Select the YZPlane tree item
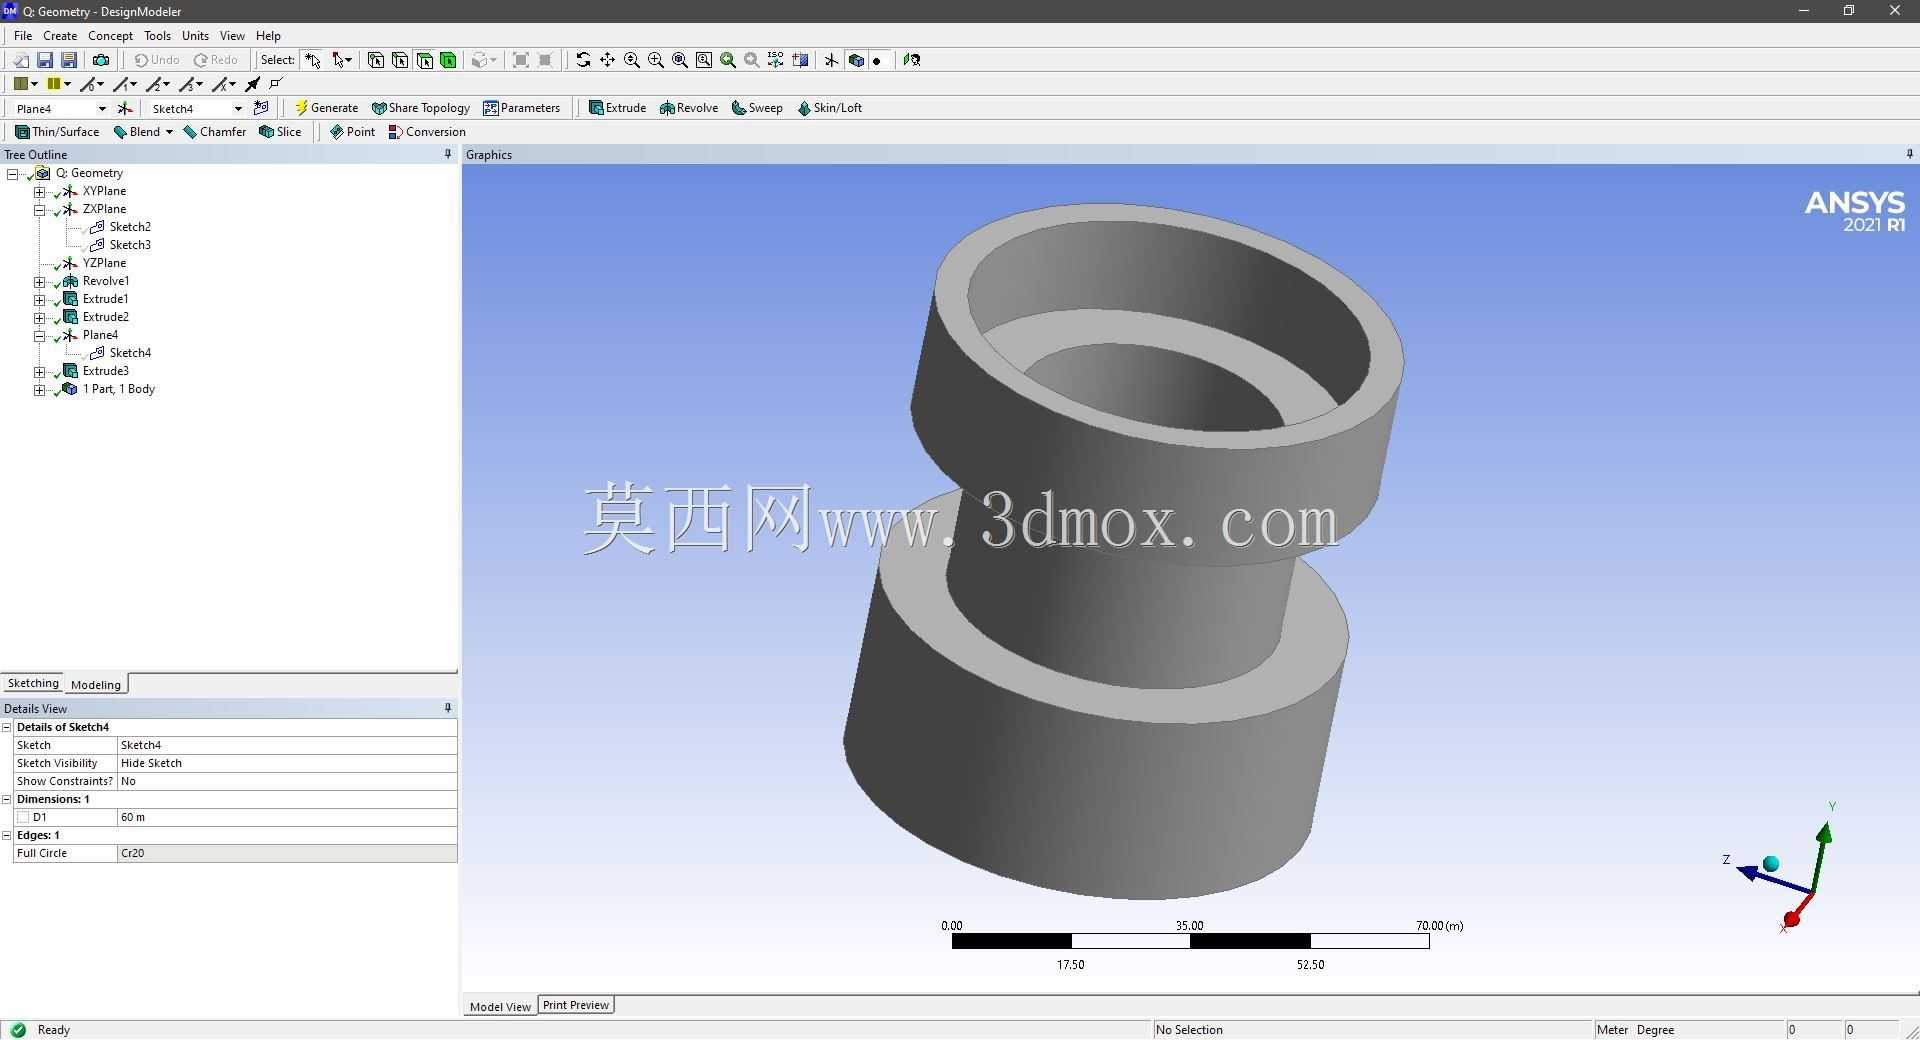The image size is (1920, 1040). coord(104,263)
